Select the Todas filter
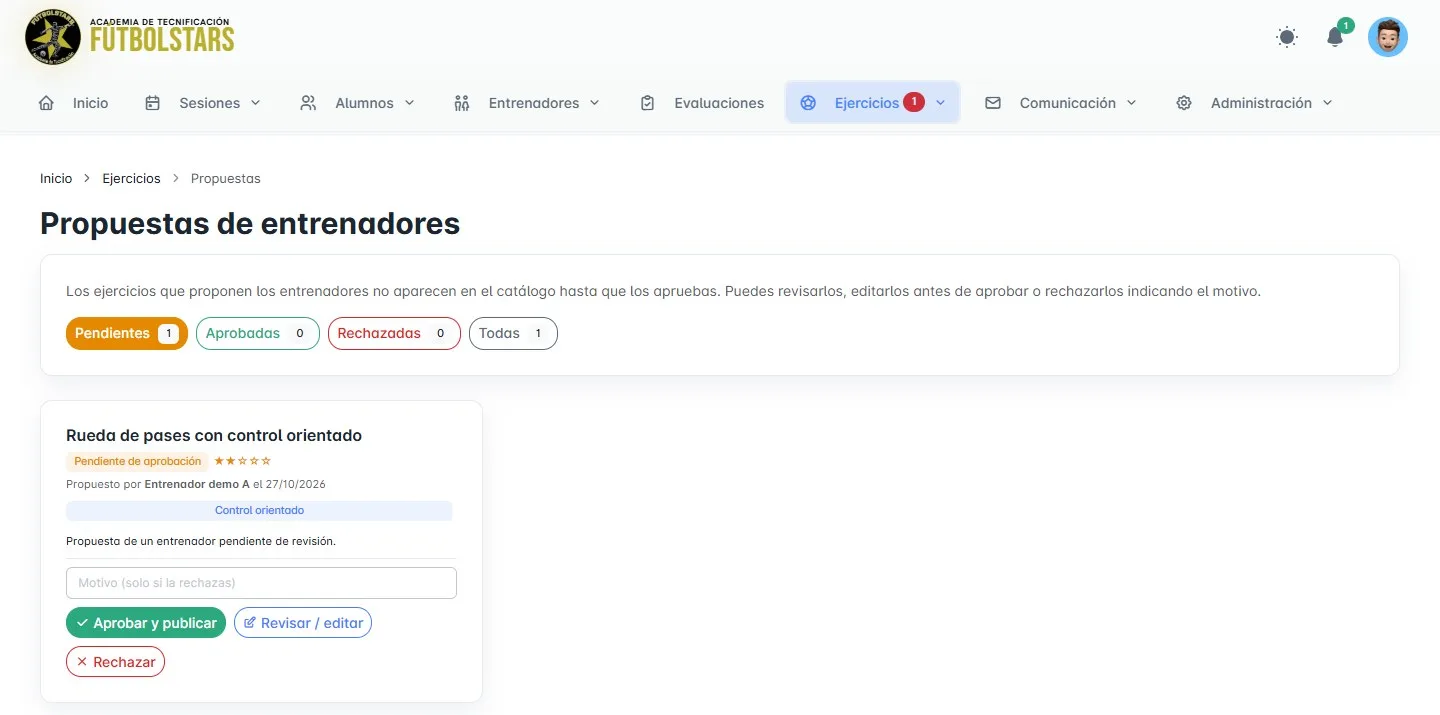The height and width of the screenshot is (715, 1440). pyautogui.click(x=513, y=333)
